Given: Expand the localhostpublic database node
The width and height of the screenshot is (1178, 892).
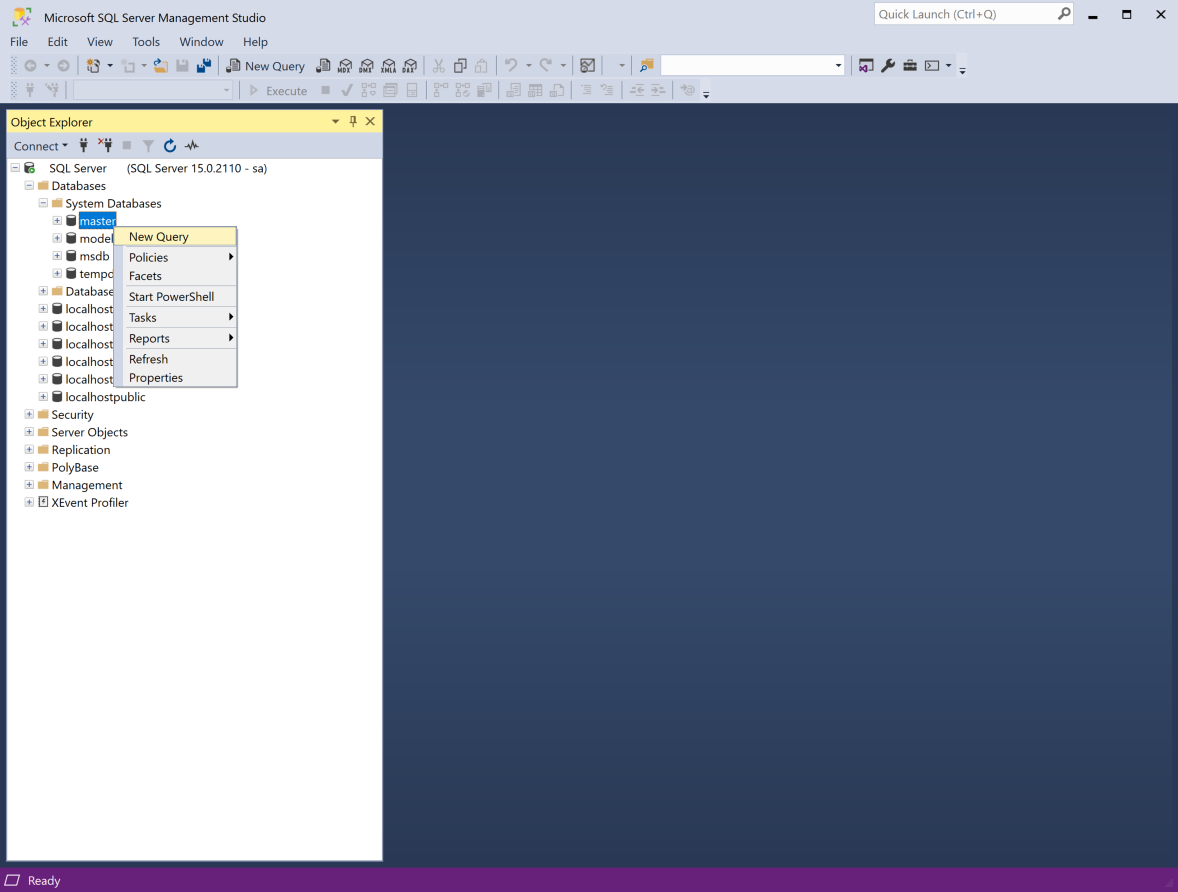Looking at the screenshot, I should (43, 397).
